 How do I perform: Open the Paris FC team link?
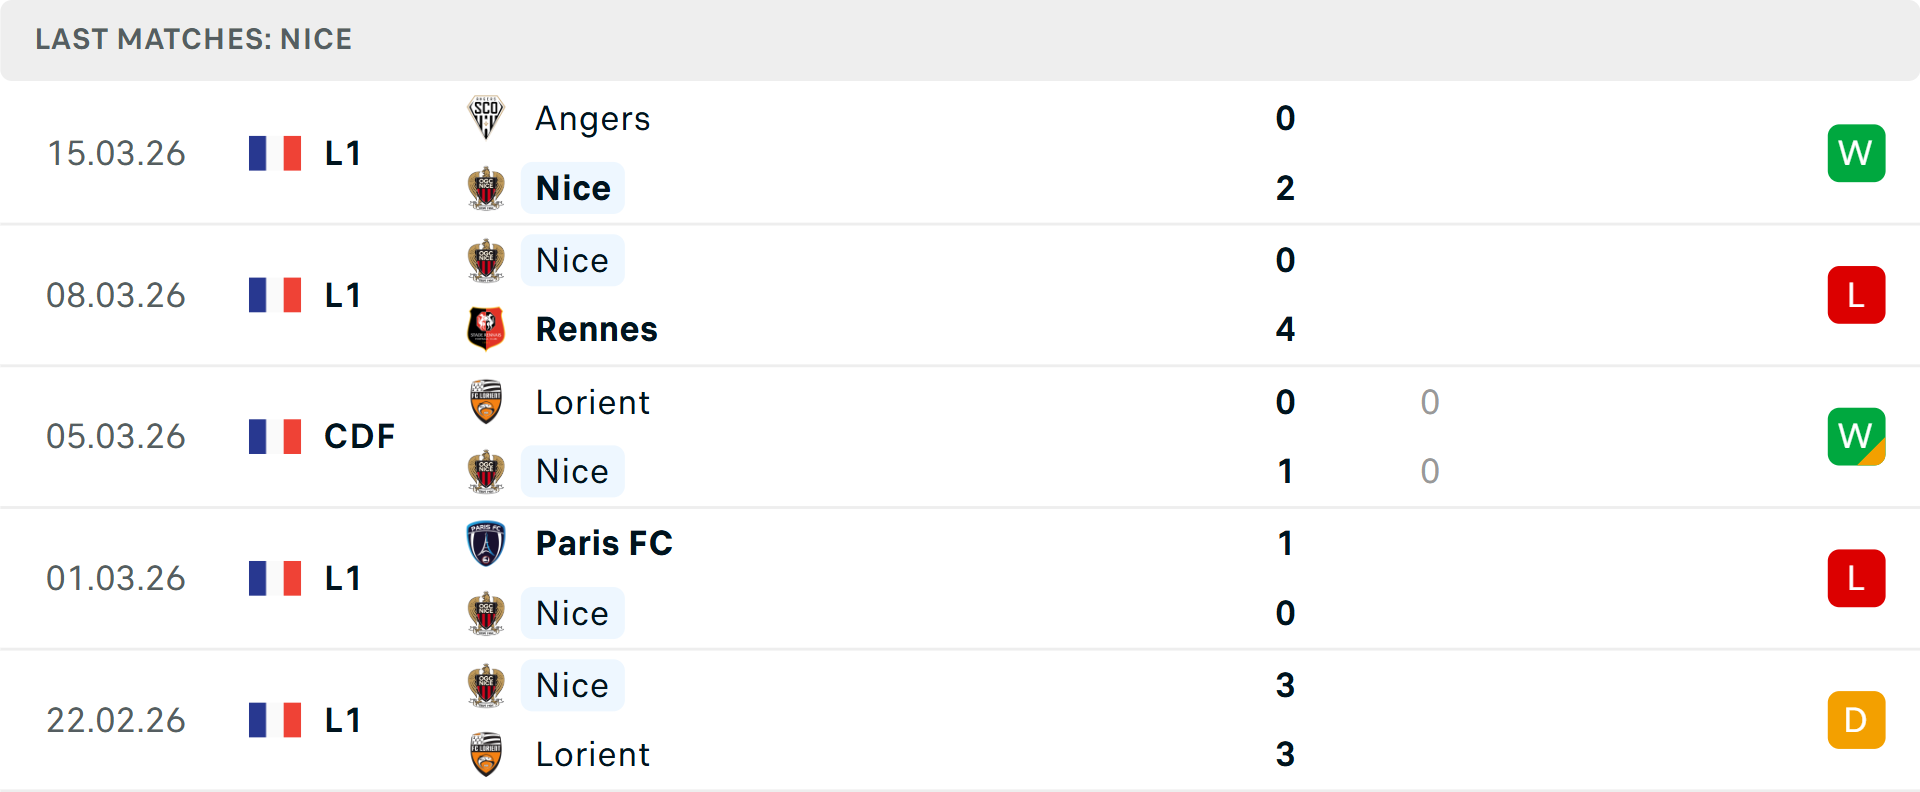pos(604,543)
